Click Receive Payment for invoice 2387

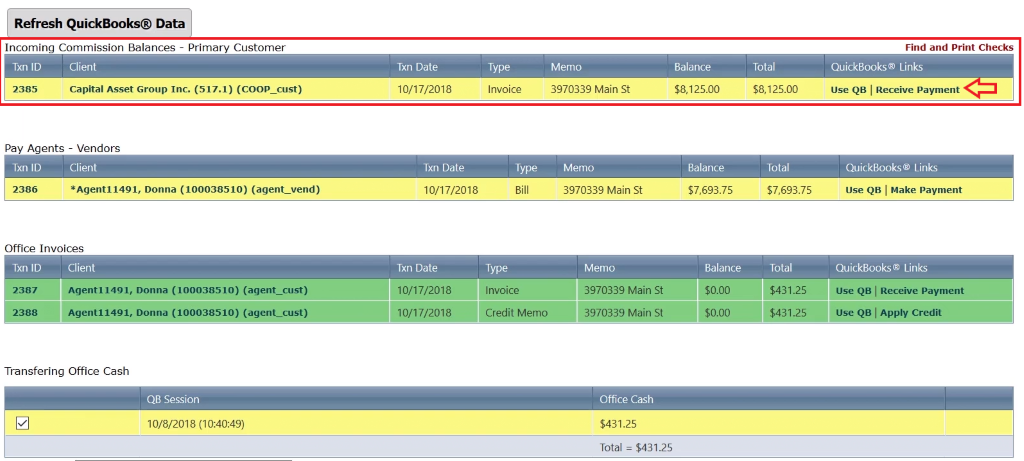click(921, 290)
